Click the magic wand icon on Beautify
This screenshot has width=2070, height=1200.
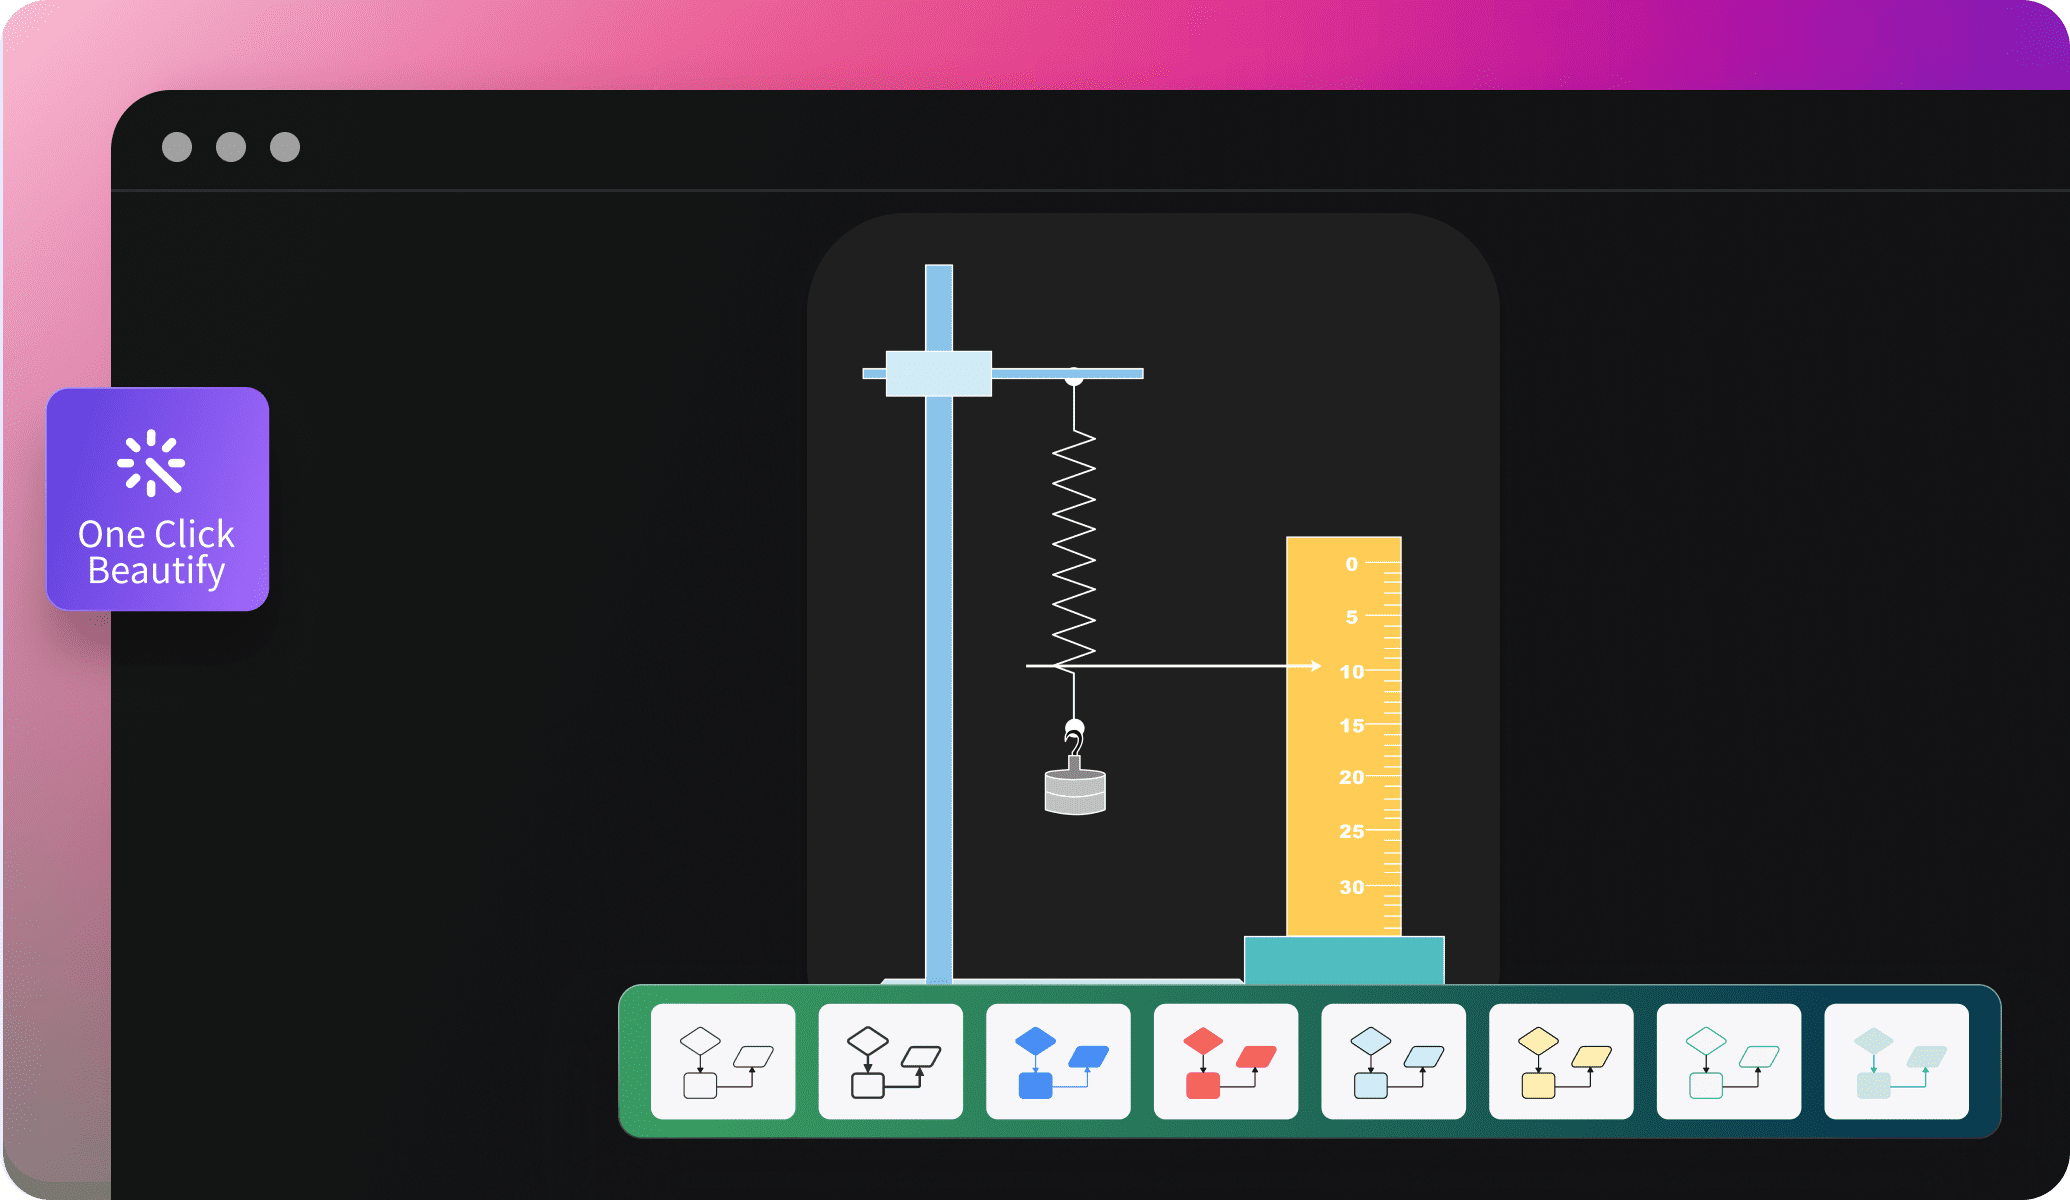pyautogui.click(x=151, y=463)
